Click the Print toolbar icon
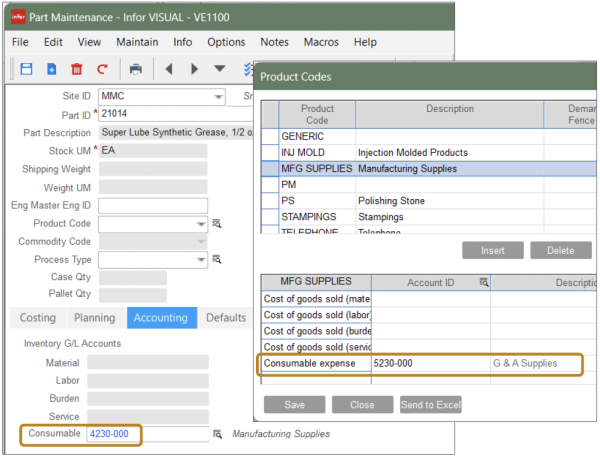 click(x=135, y=69)
